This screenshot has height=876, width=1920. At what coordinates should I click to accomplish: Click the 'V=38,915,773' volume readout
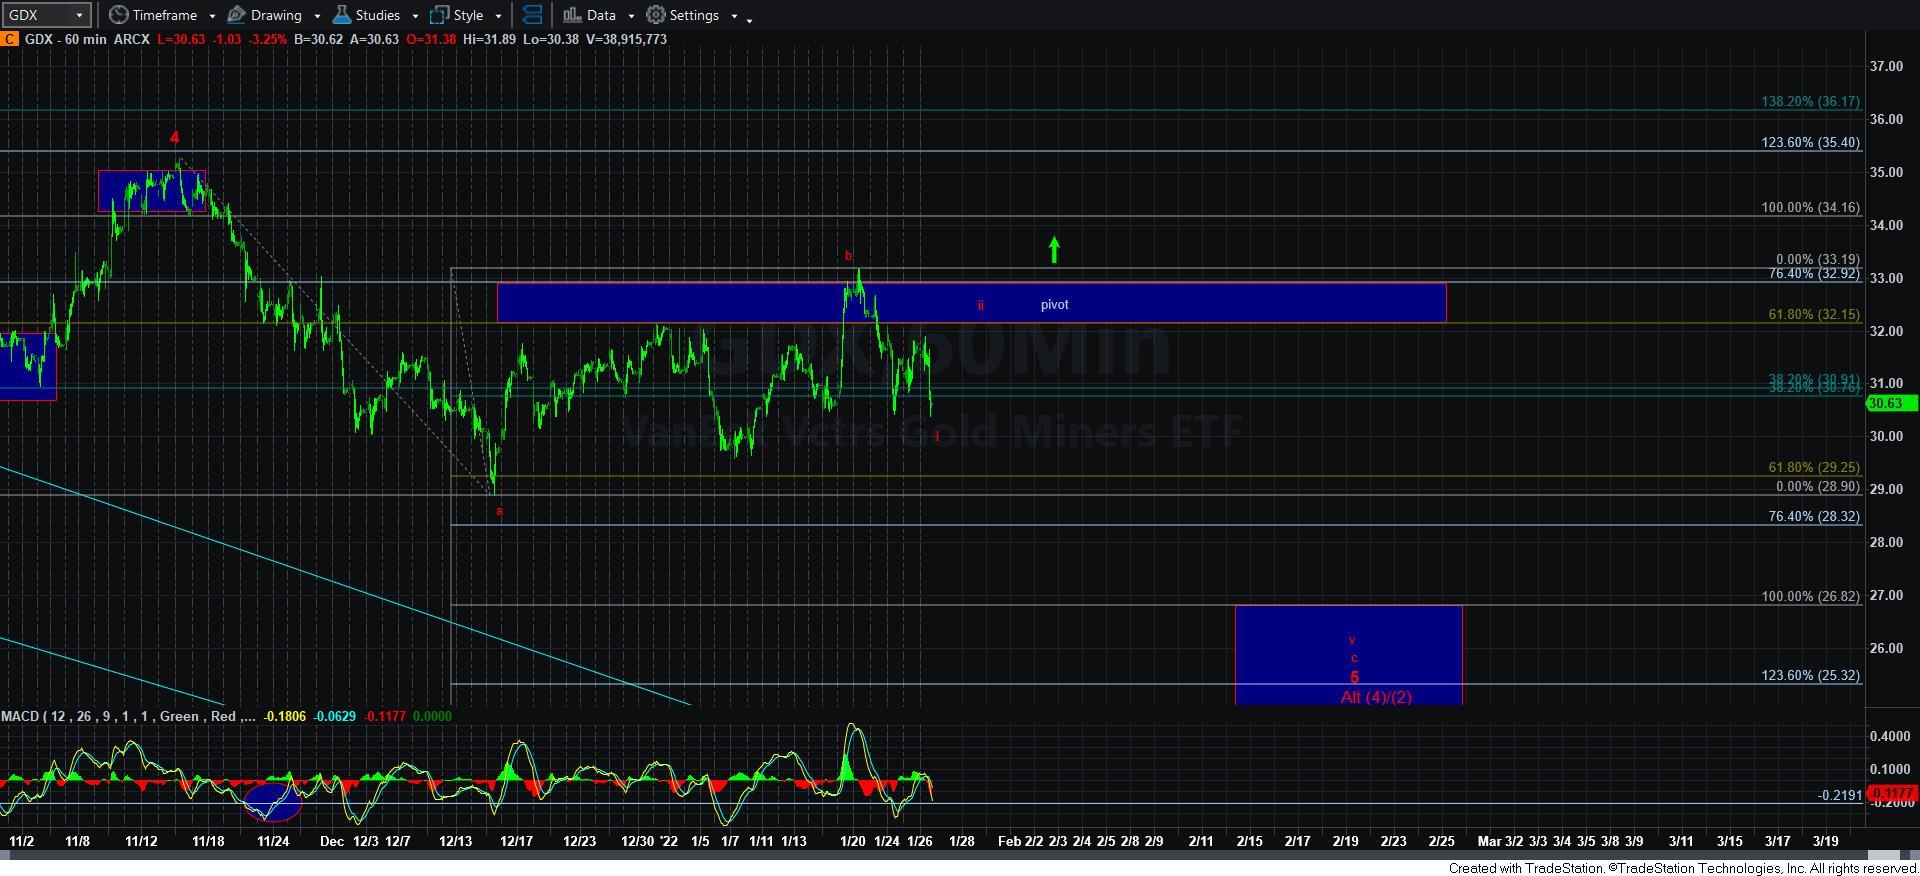pyautogui.click(x=625, y=39)
